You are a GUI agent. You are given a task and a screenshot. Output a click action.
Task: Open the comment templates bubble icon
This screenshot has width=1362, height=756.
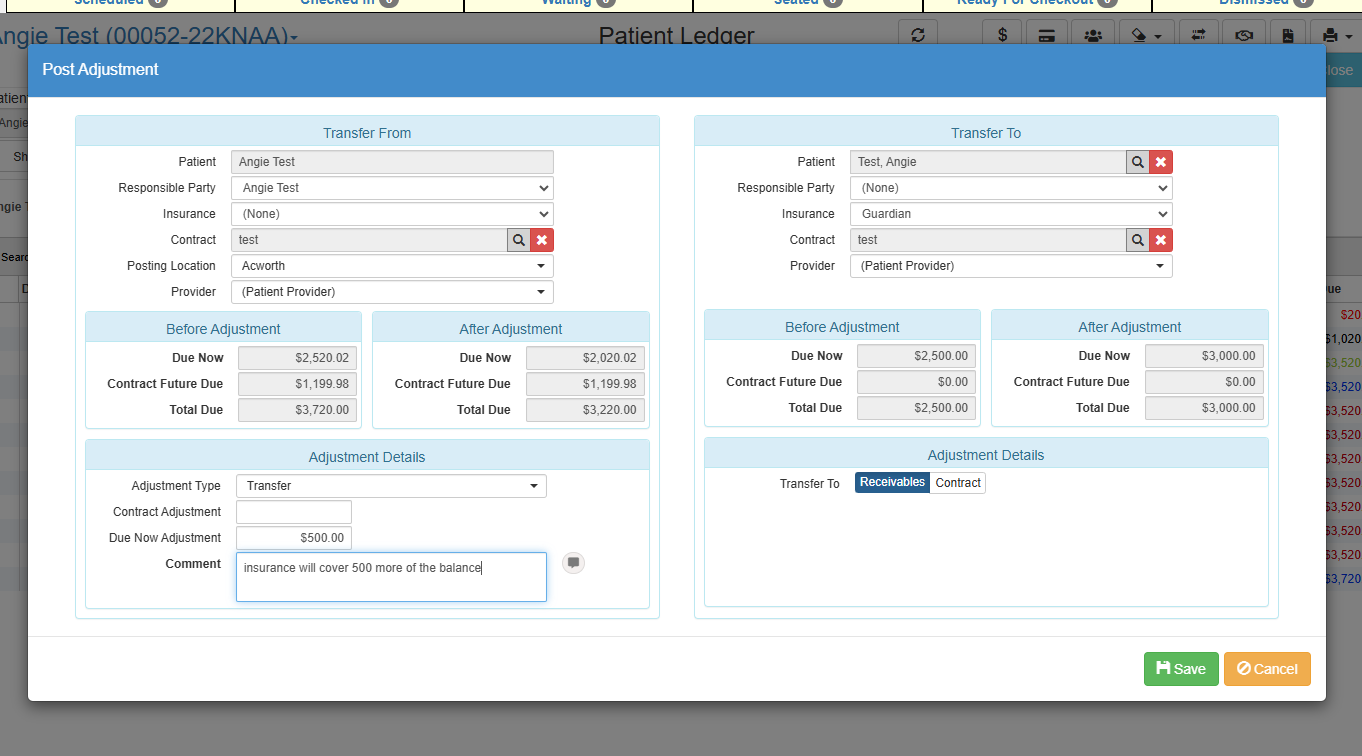tap(573, 563)
